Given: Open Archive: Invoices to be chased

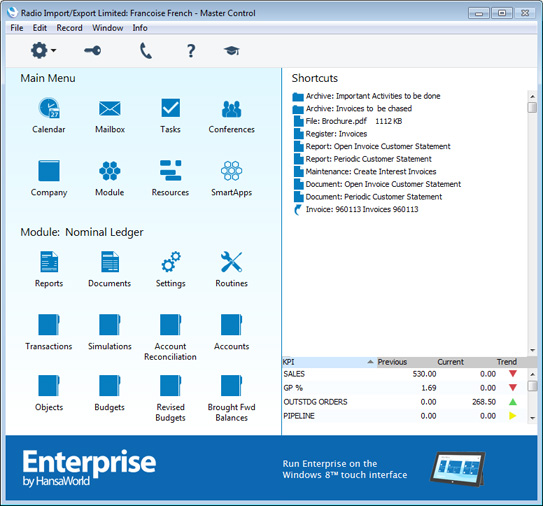Looking at the screenshot, I should pos(352,109).
